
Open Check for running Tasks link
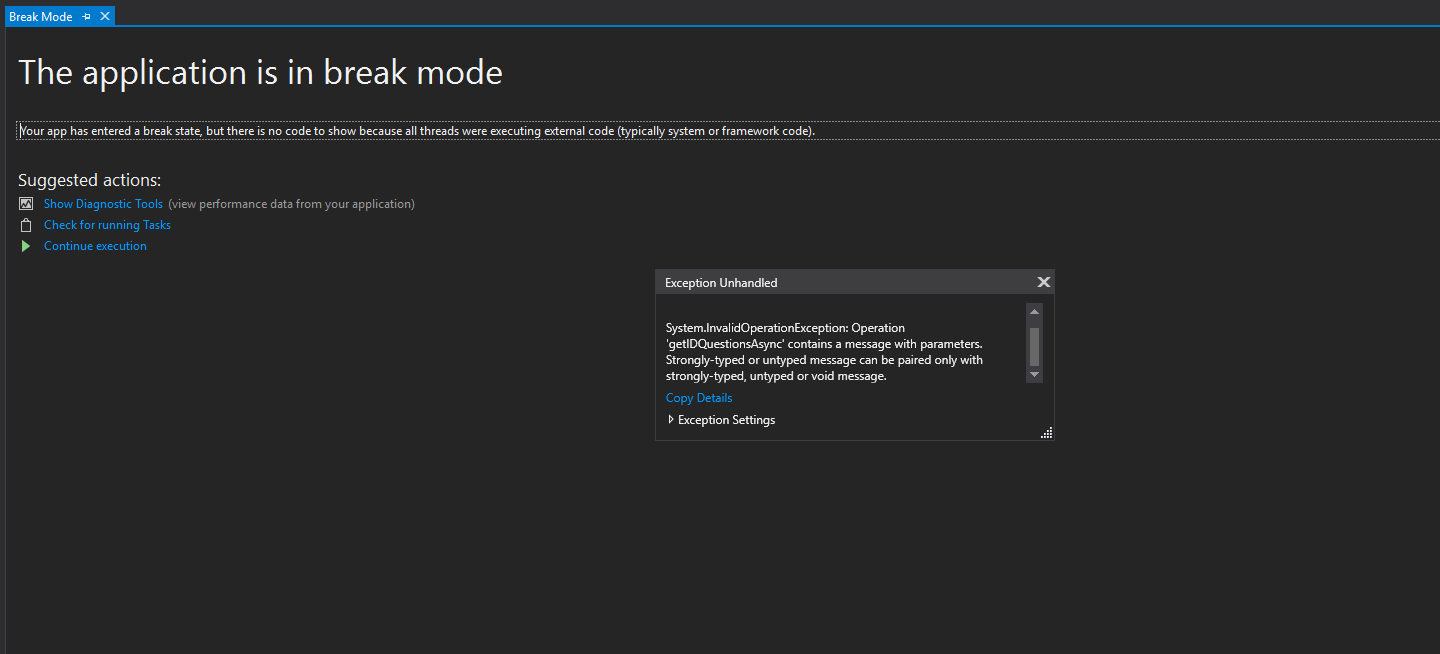[107, 225]
